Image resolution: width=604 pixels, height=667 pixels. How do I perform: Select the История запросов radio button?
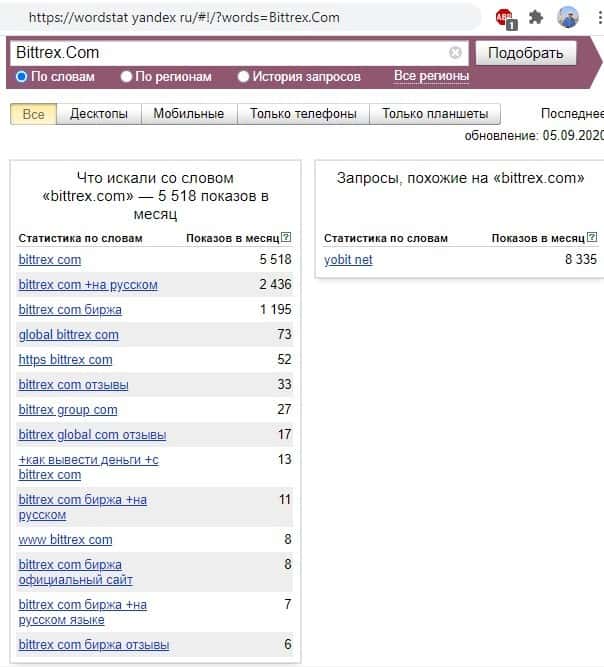point(243,77)
